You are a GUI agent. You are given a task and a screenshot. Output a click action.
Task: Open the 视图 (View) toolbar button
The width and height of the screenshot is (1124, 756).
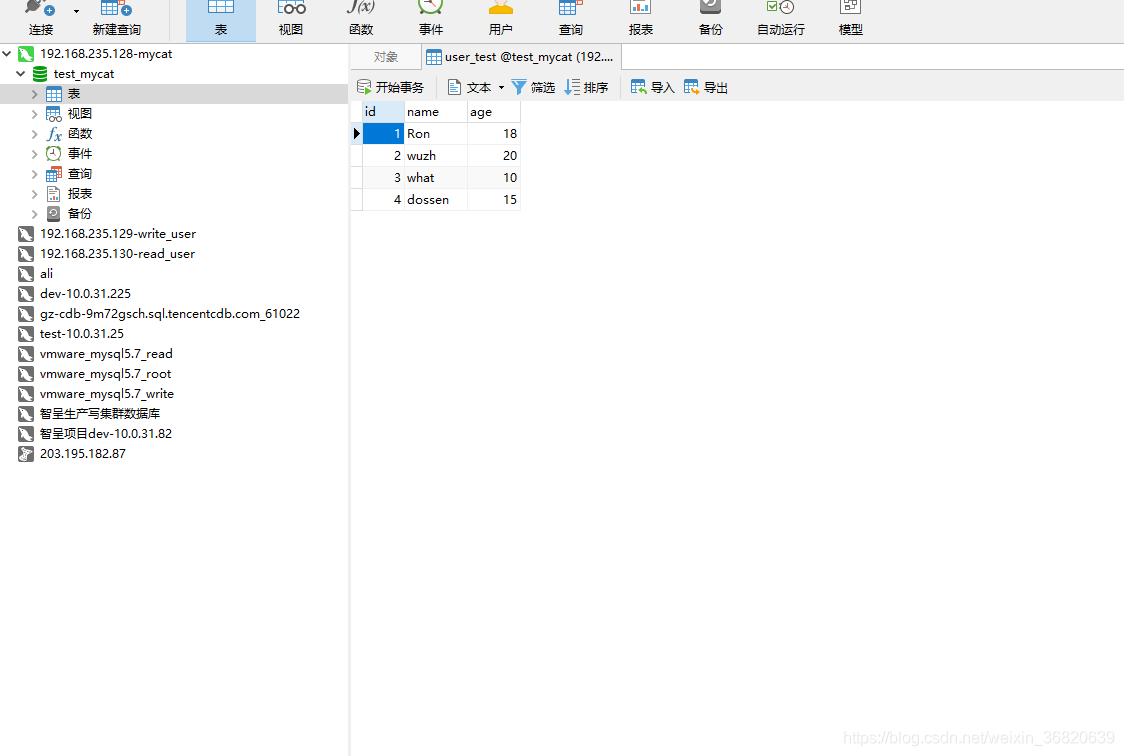click(x=291, y=19)
